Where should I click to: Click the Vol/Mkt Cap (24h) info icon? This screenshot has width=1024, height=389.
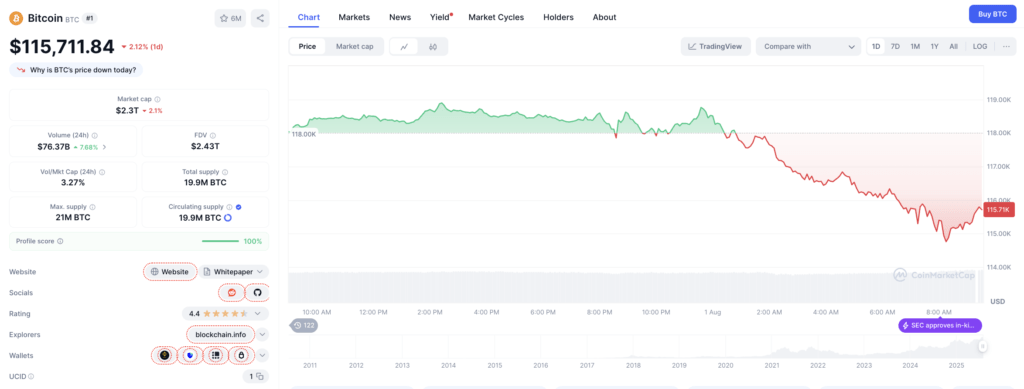[x=102, y=172]
